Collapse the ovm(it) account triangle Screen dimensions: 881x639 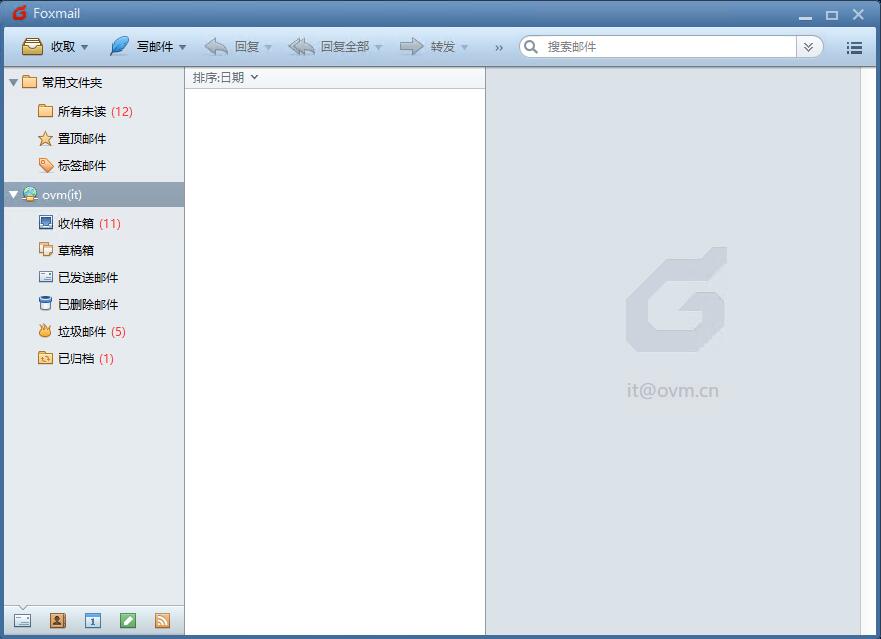13,194
